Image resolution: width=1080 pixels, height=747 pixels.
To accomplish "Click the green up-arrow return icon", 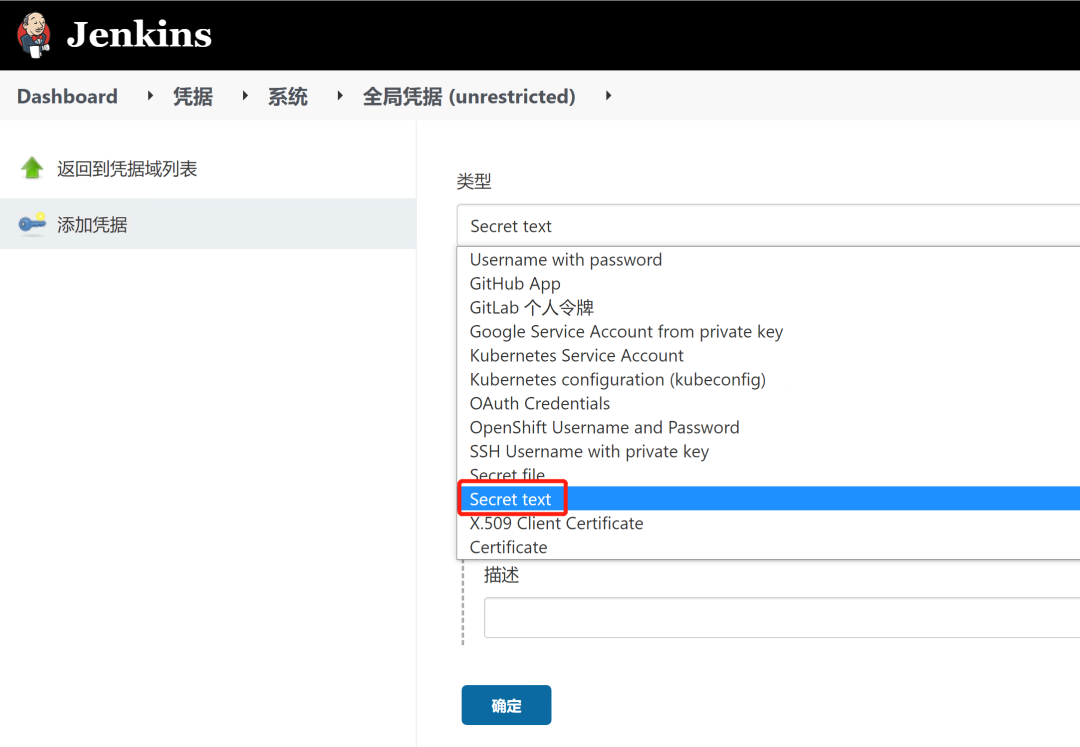I will point(32,168).
